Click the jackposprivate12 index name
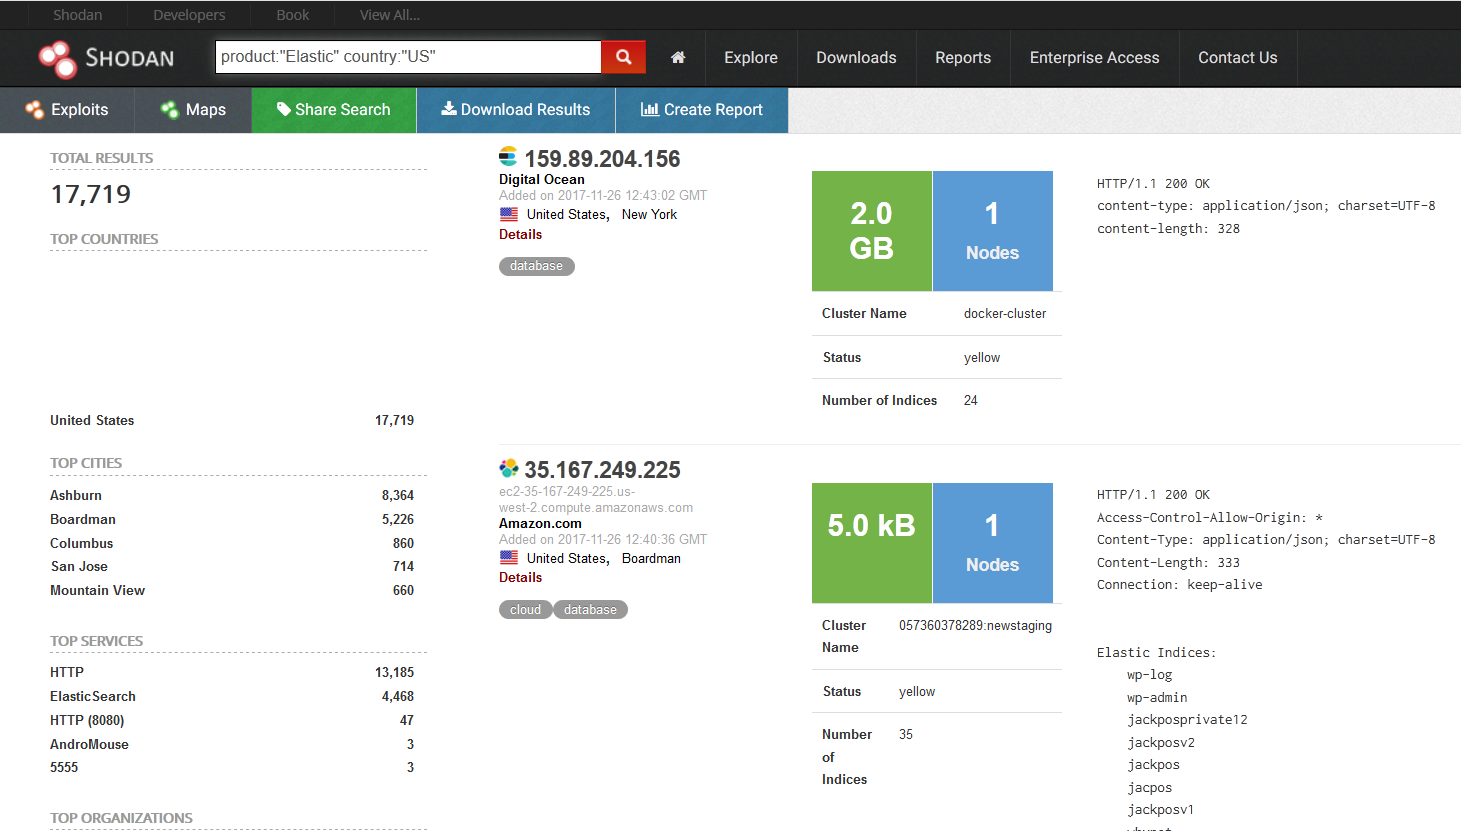The width and height of the screenshot is (1461, 831). [x=1187, y=720]
